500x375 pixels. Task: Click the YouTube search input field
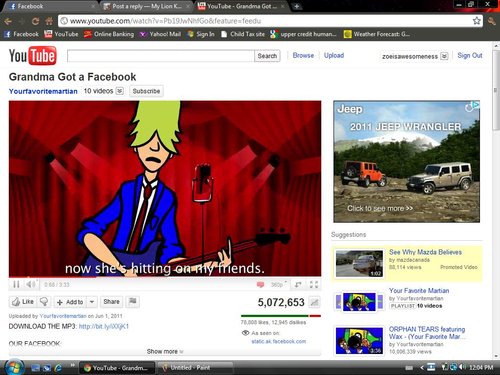coord(161,56)
